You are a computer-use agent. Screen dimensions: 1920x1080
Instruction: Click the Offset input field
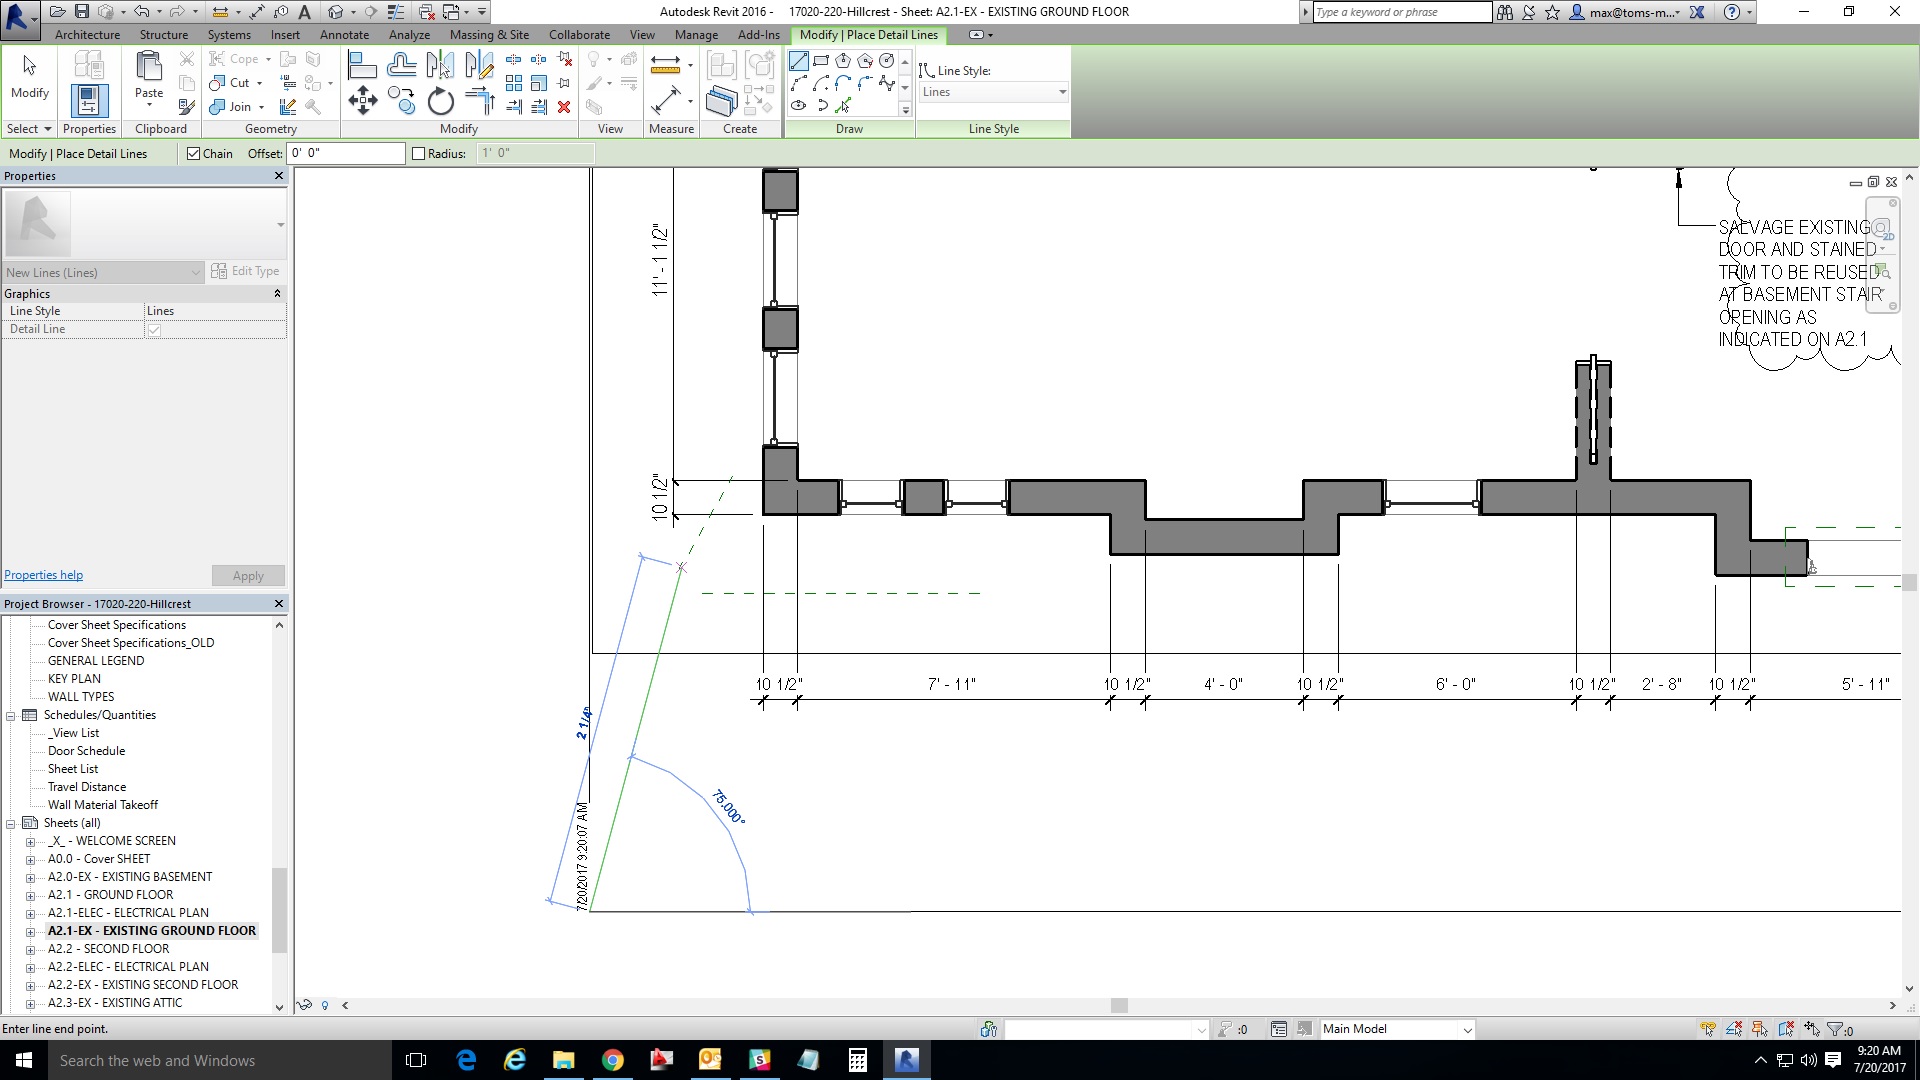[345, 153]
